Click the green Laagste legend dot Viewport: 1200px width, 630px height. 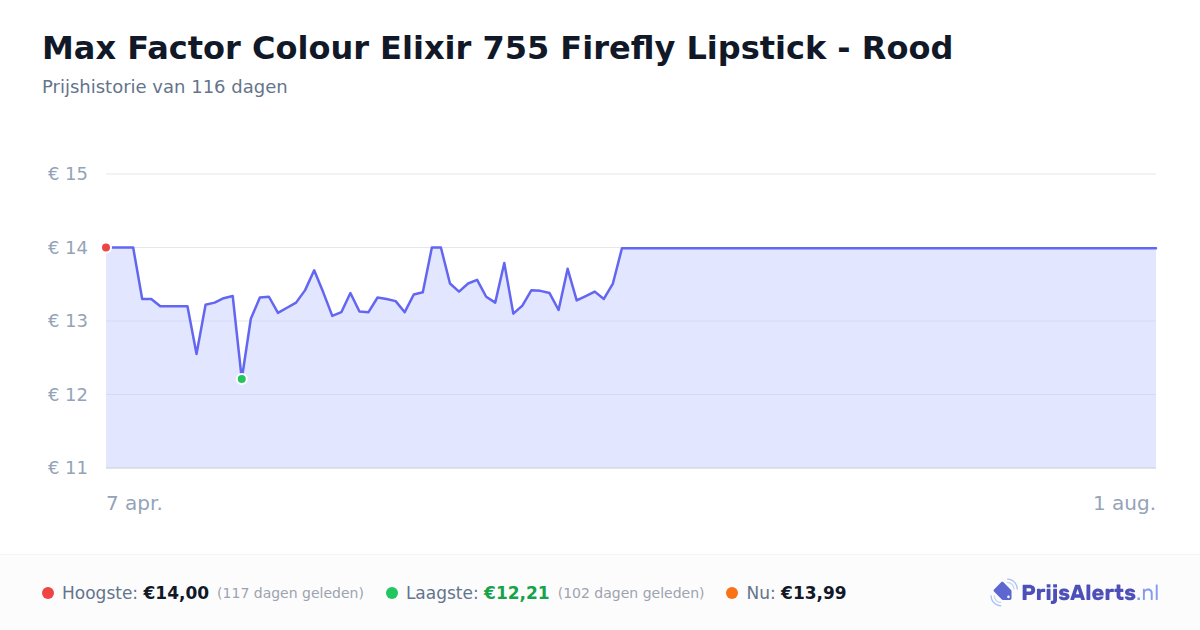click(x=392, y=593)
